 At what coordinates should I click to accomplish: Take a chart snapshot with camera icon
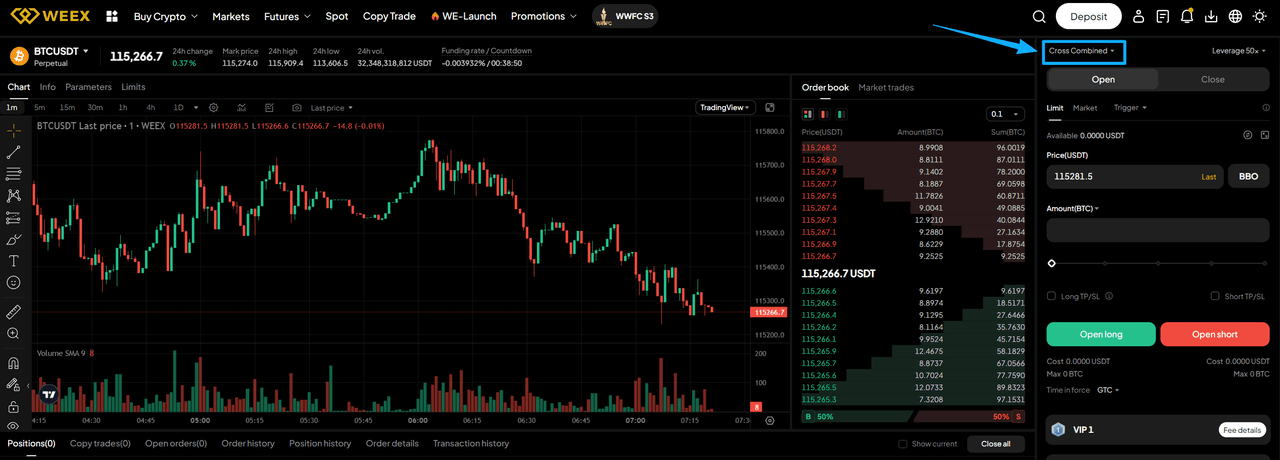pyautogui.click(x=296, y=108)
